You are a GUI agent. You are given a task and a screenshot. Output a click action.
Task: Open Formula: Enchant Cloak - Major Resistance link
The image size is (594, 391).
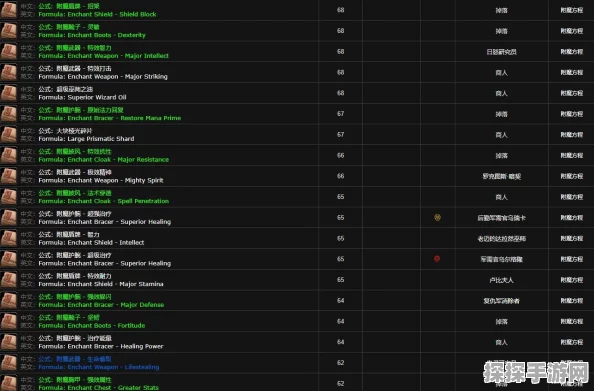click(x=103, y=160)
